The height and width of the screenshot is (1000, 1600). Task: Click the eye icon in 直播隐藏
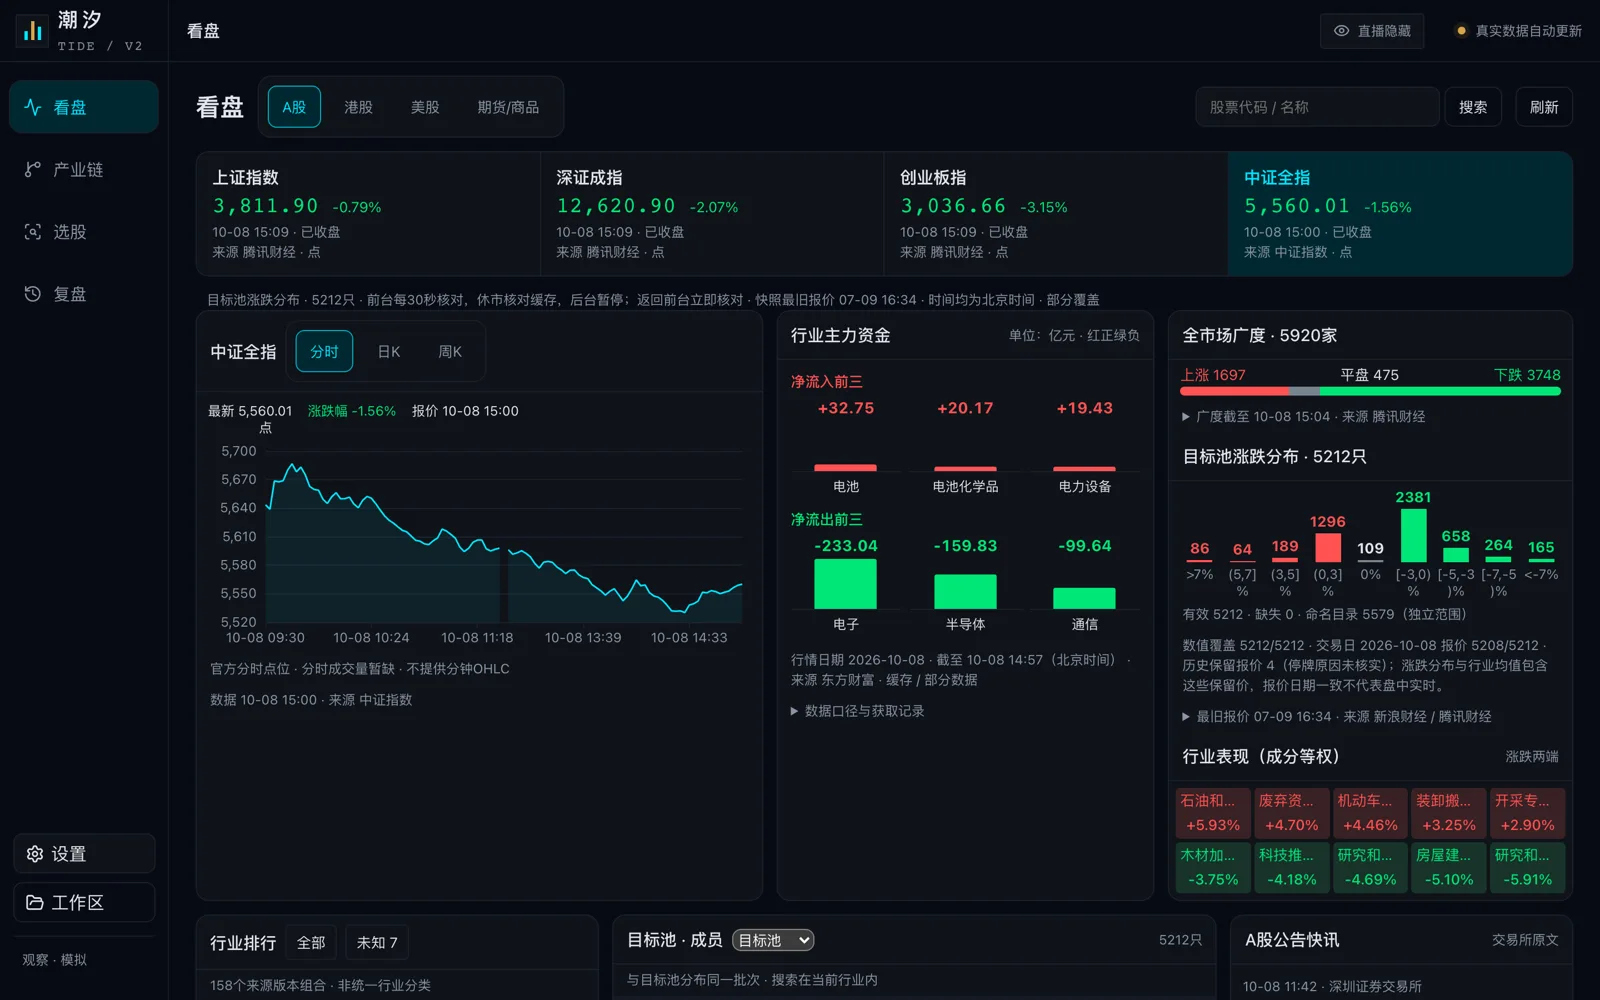1342,31
